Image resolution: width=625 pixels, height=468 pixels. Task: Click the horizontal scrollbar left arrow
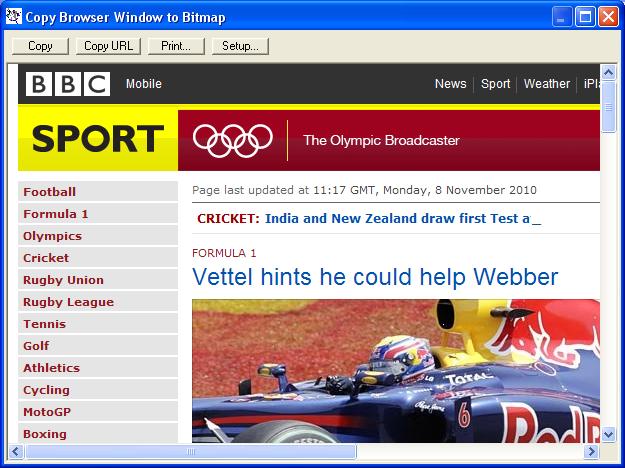pos(16,452)
